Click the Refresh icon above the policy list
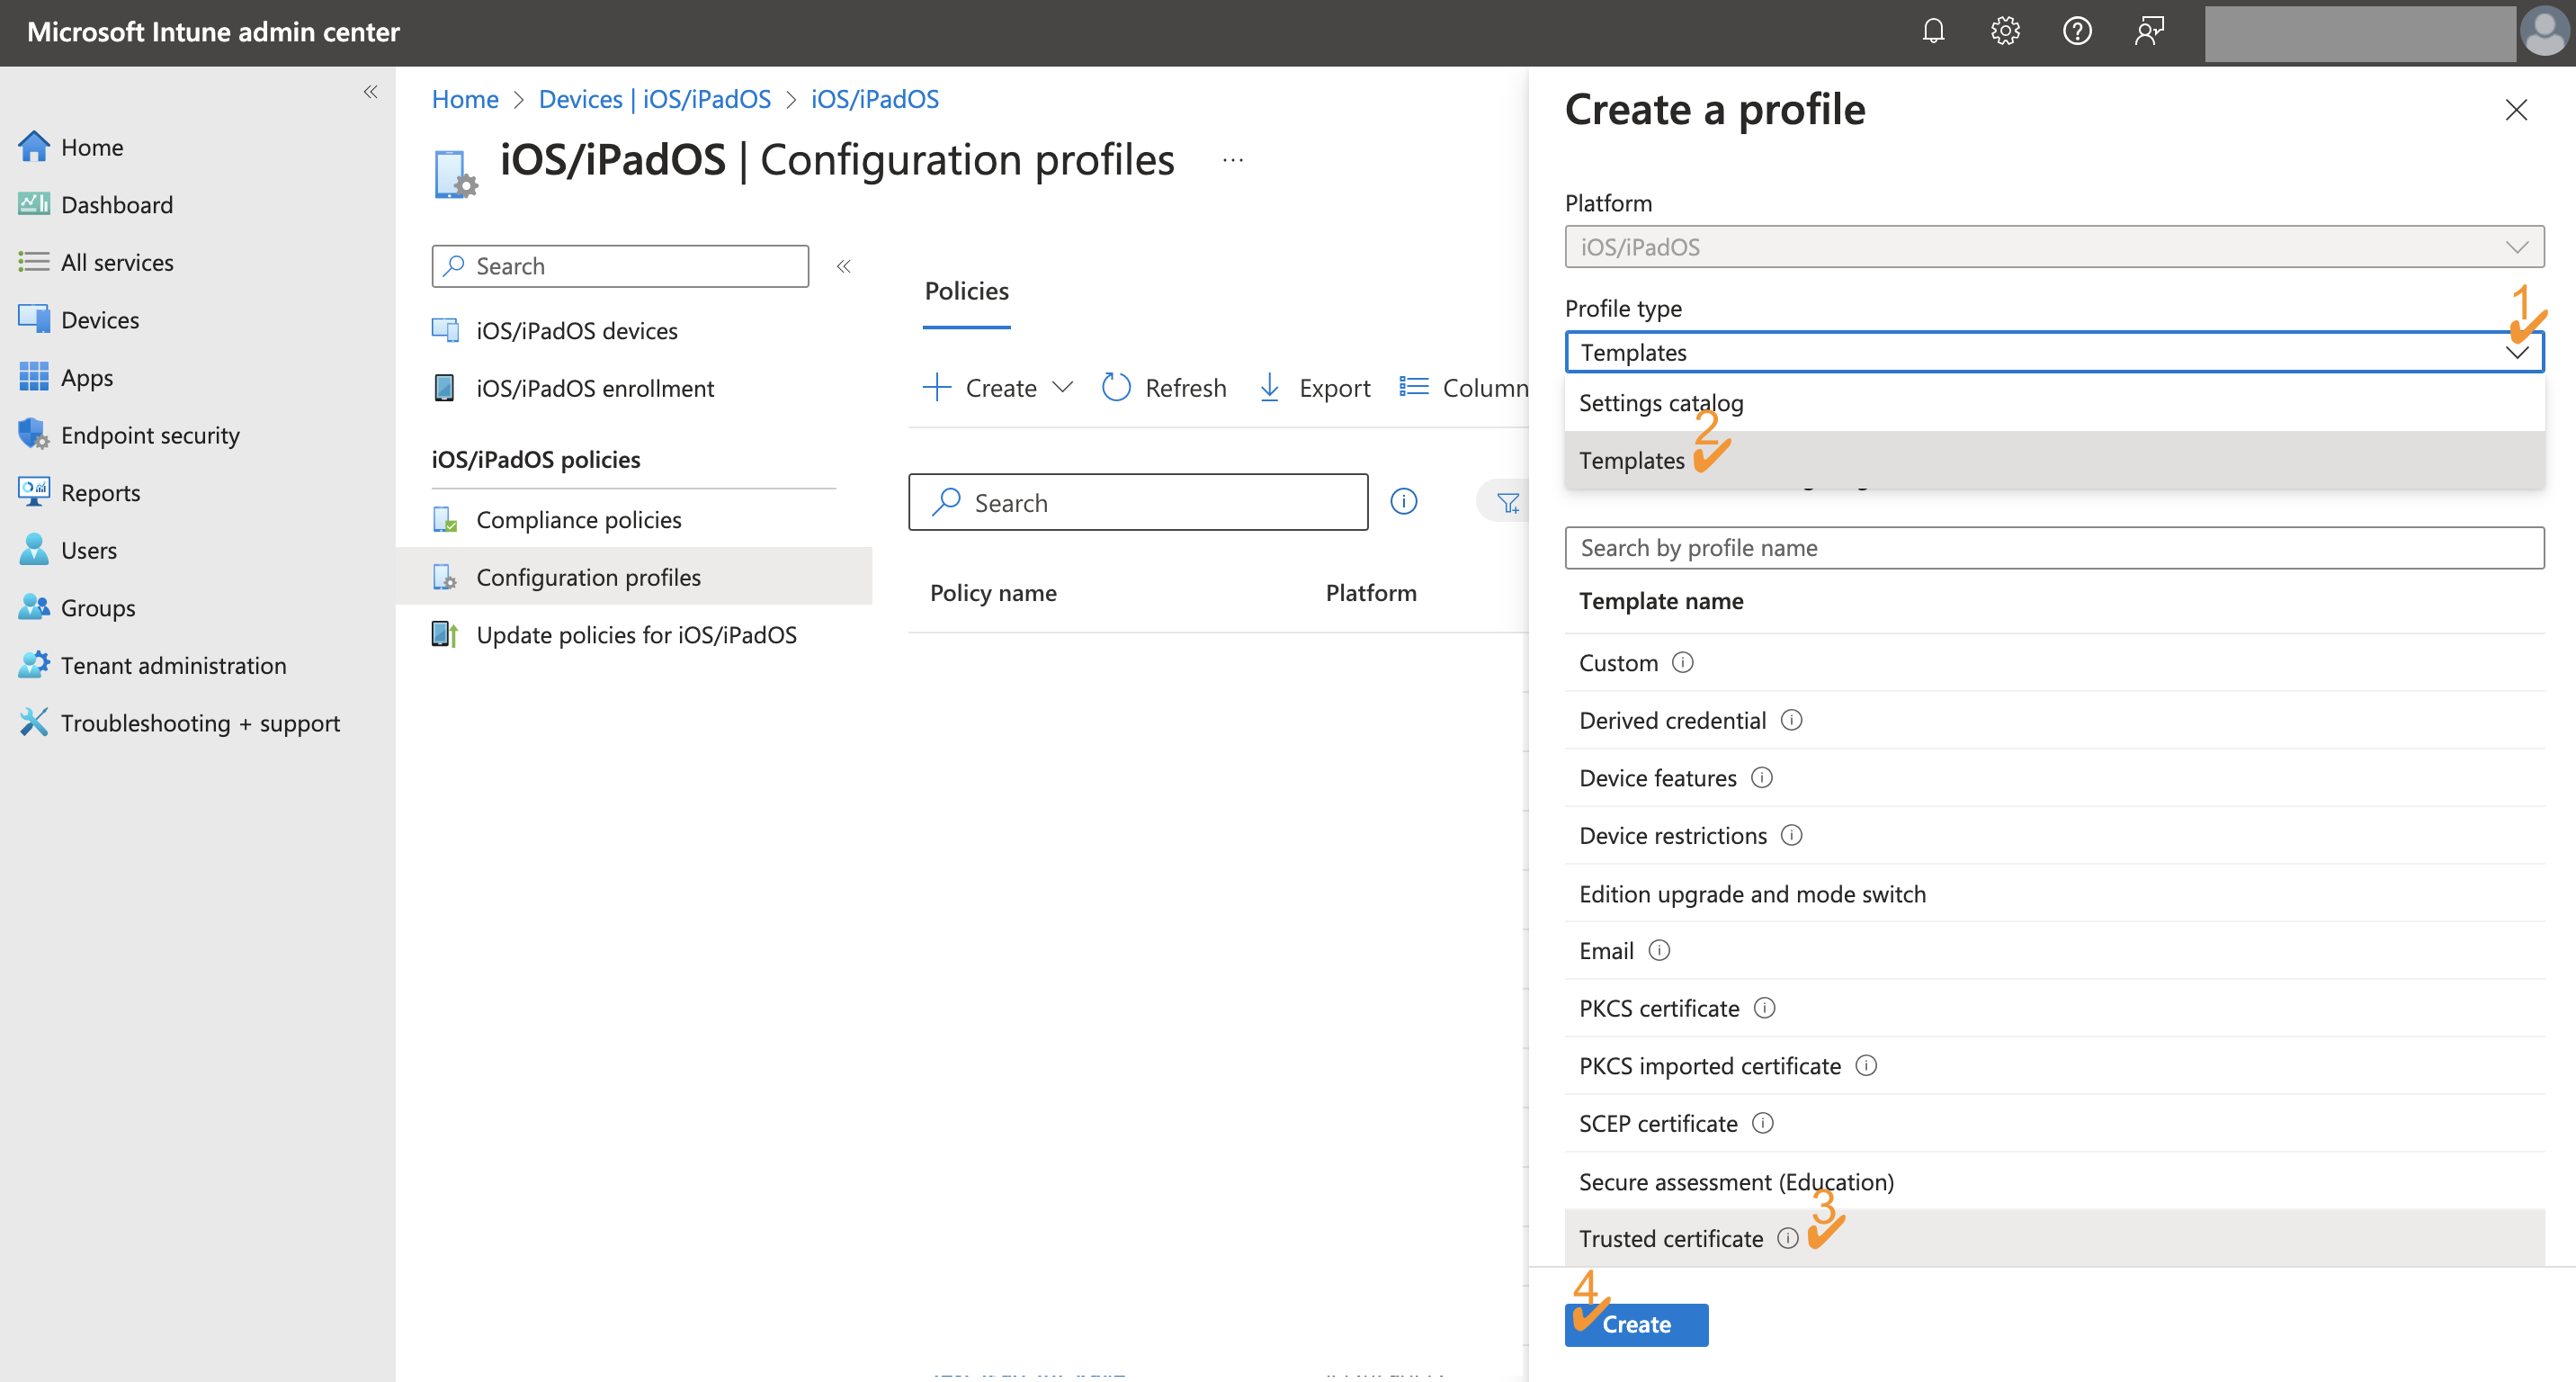The width and height of the screenshot is (2576, 1382). pyautogui.click(x=1115, y=387)
